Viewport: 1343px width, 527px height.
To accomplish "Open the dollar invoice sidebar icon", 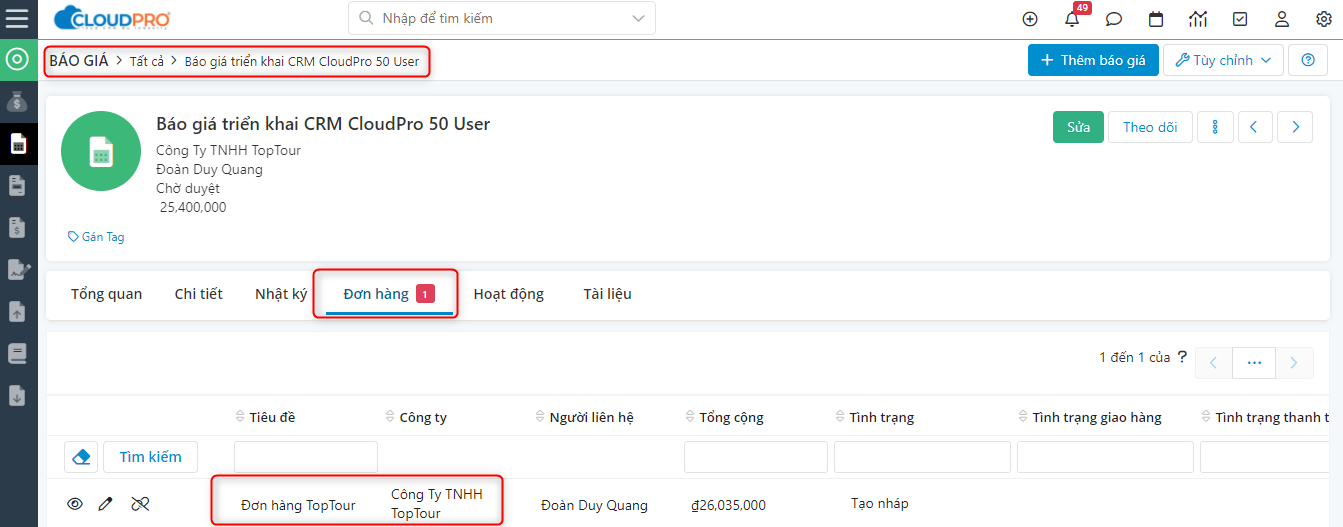I will (17, 228).
